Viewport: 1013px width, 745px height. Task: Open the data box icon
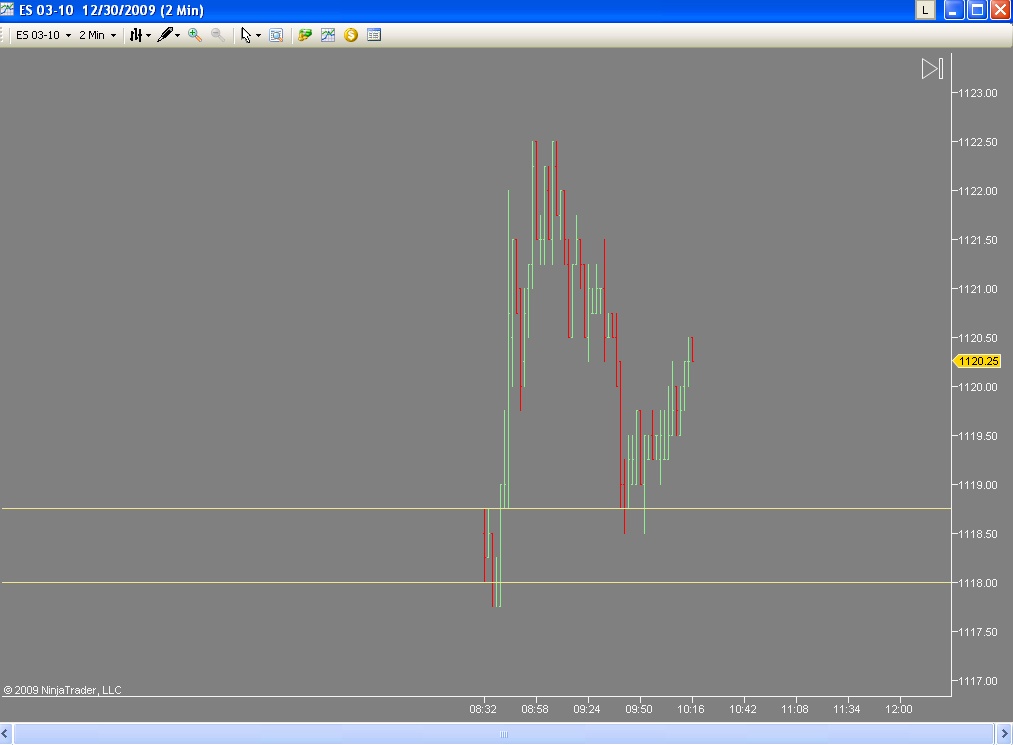[276, 35]
